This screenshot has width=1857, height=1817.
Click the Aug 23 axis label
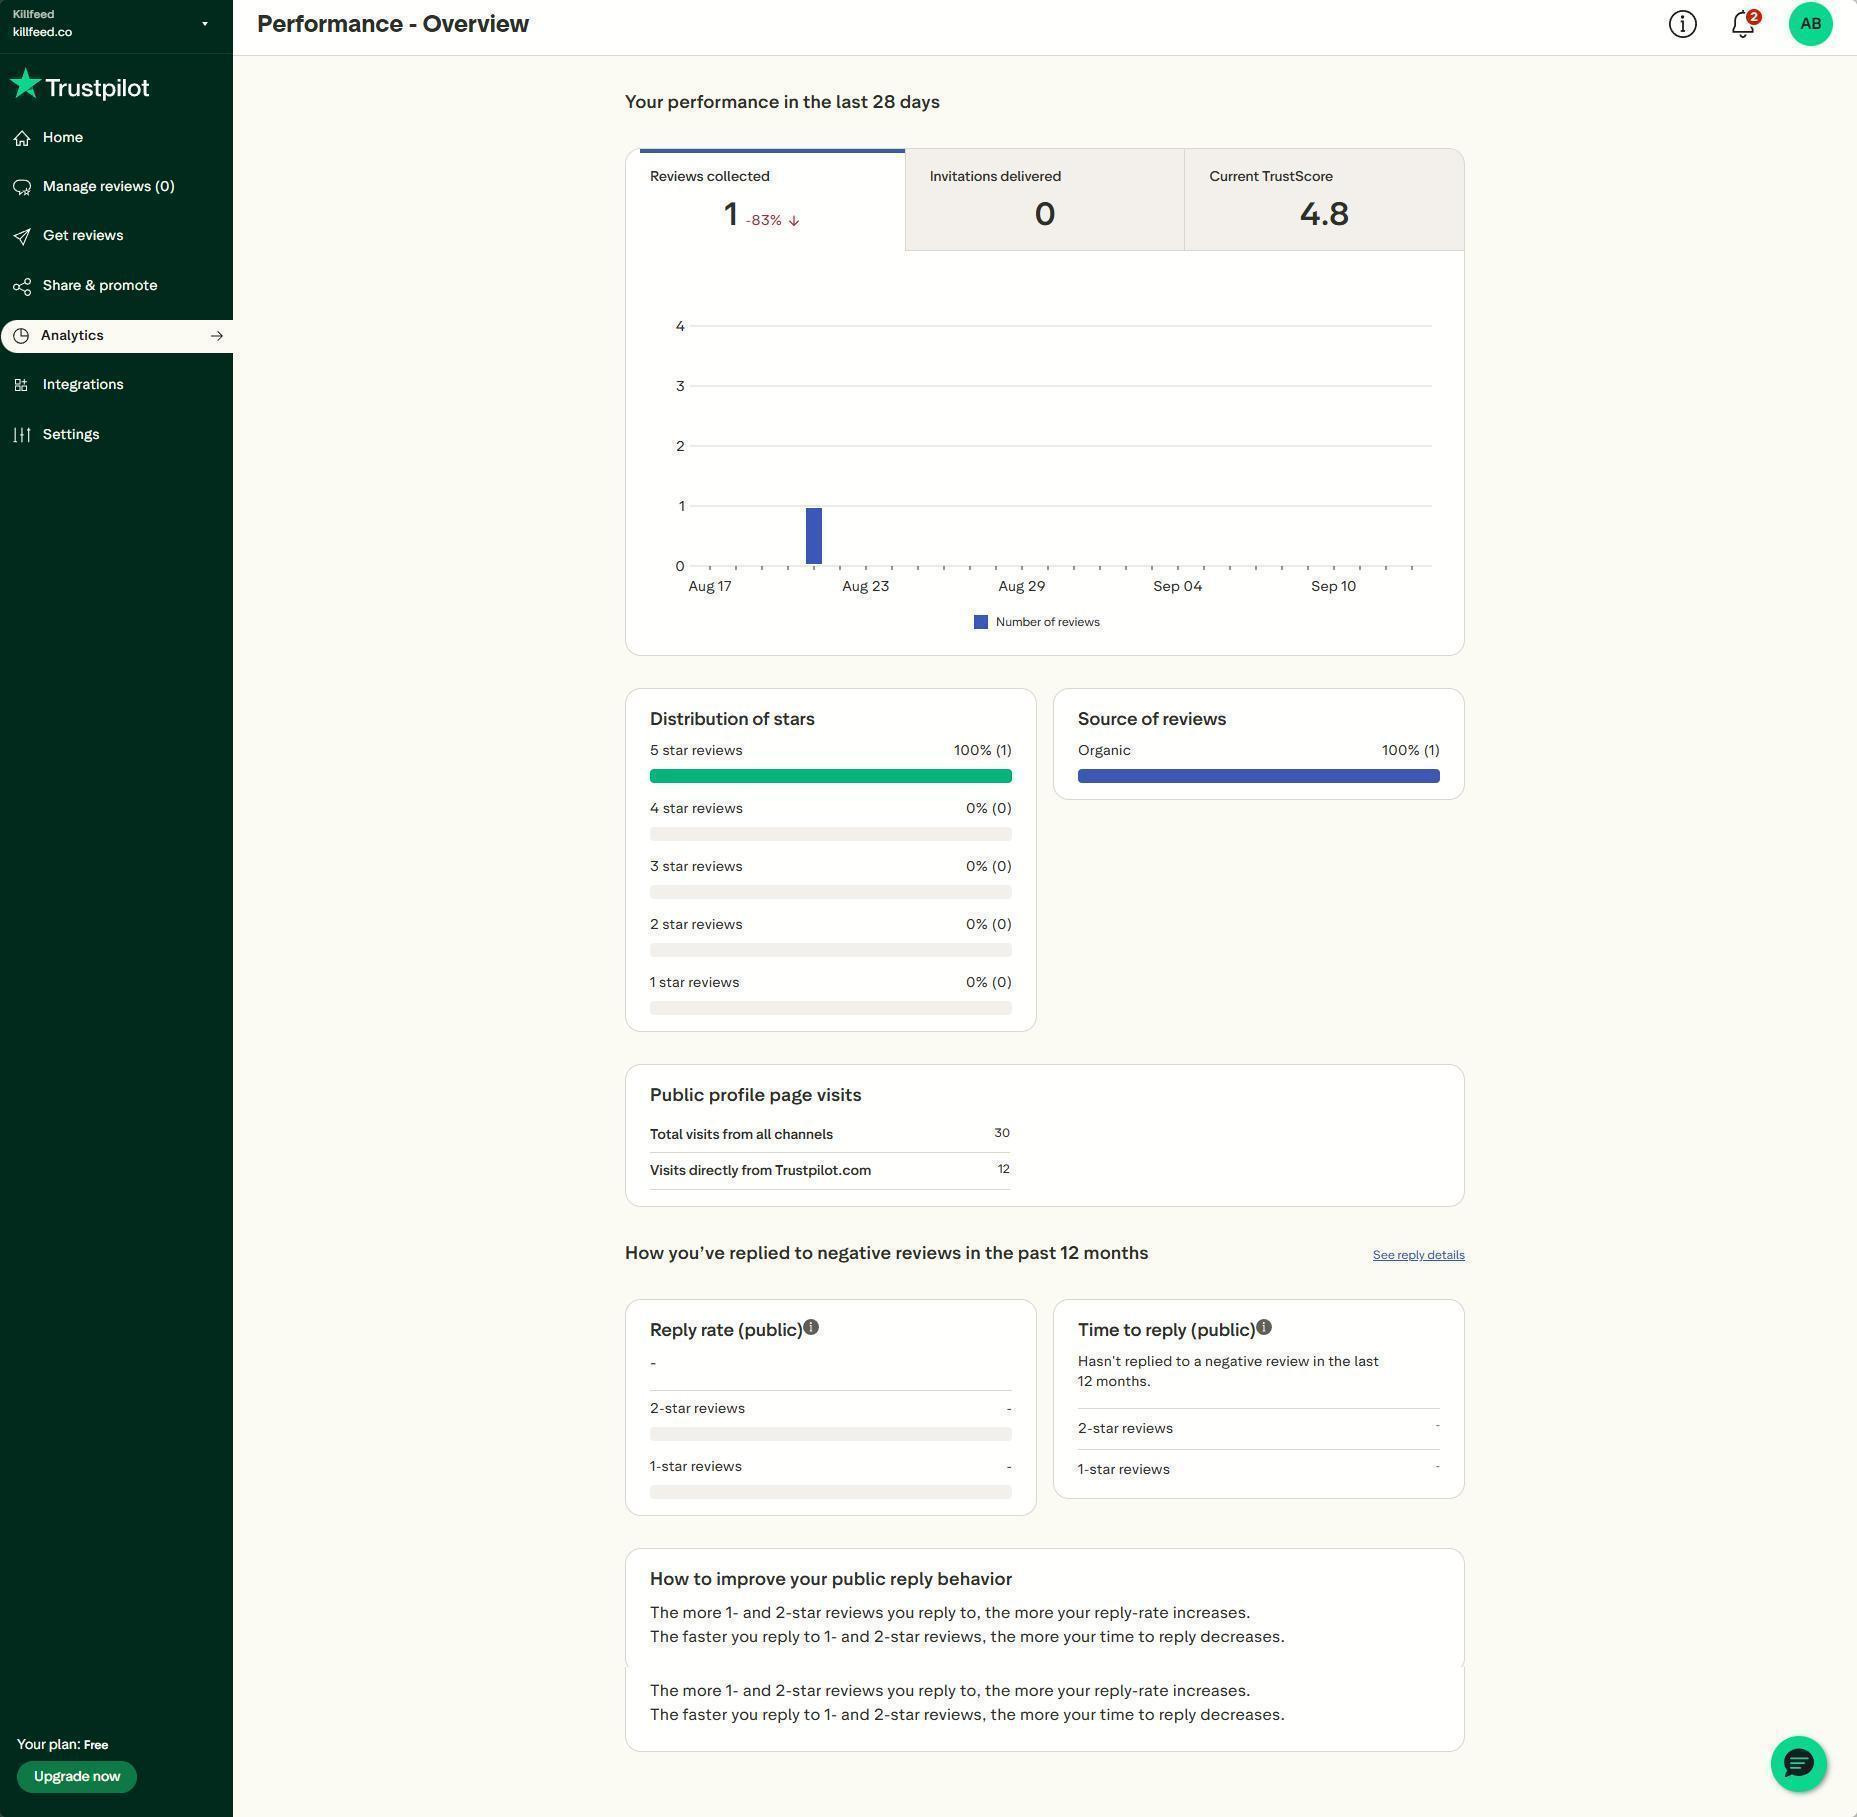[865, 587]
